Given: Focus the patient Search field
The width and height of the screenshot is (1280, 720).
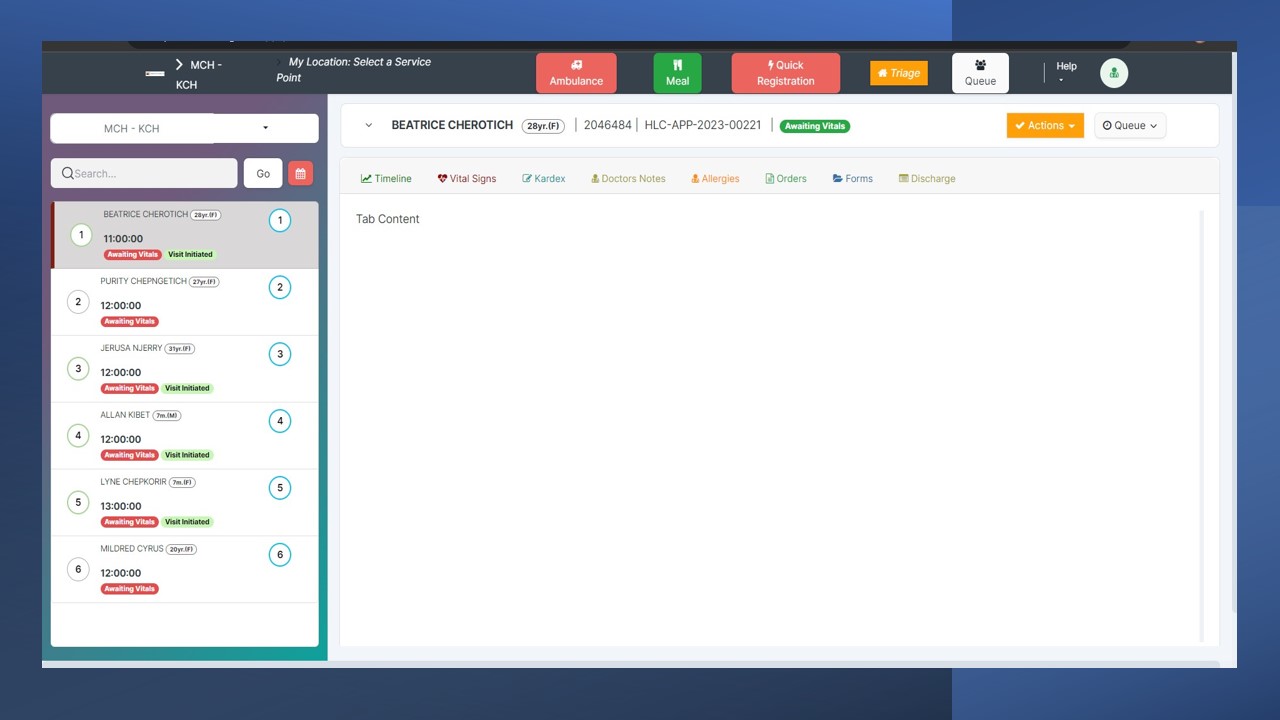Looking at the screenshot, I should tap(144, 173).
